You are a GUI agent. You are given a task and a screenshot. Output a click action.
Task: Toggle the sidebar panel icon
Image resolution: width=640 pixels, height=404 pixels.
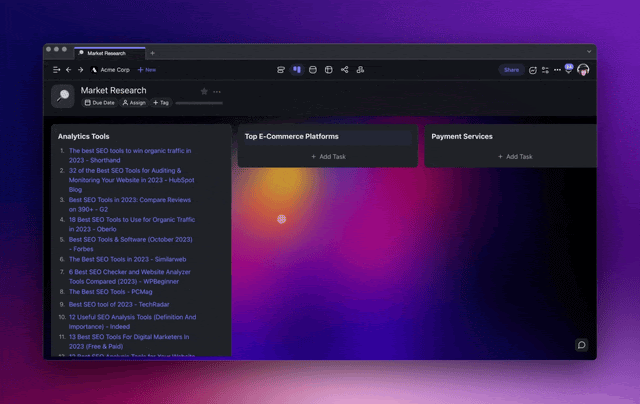point(57,70)
